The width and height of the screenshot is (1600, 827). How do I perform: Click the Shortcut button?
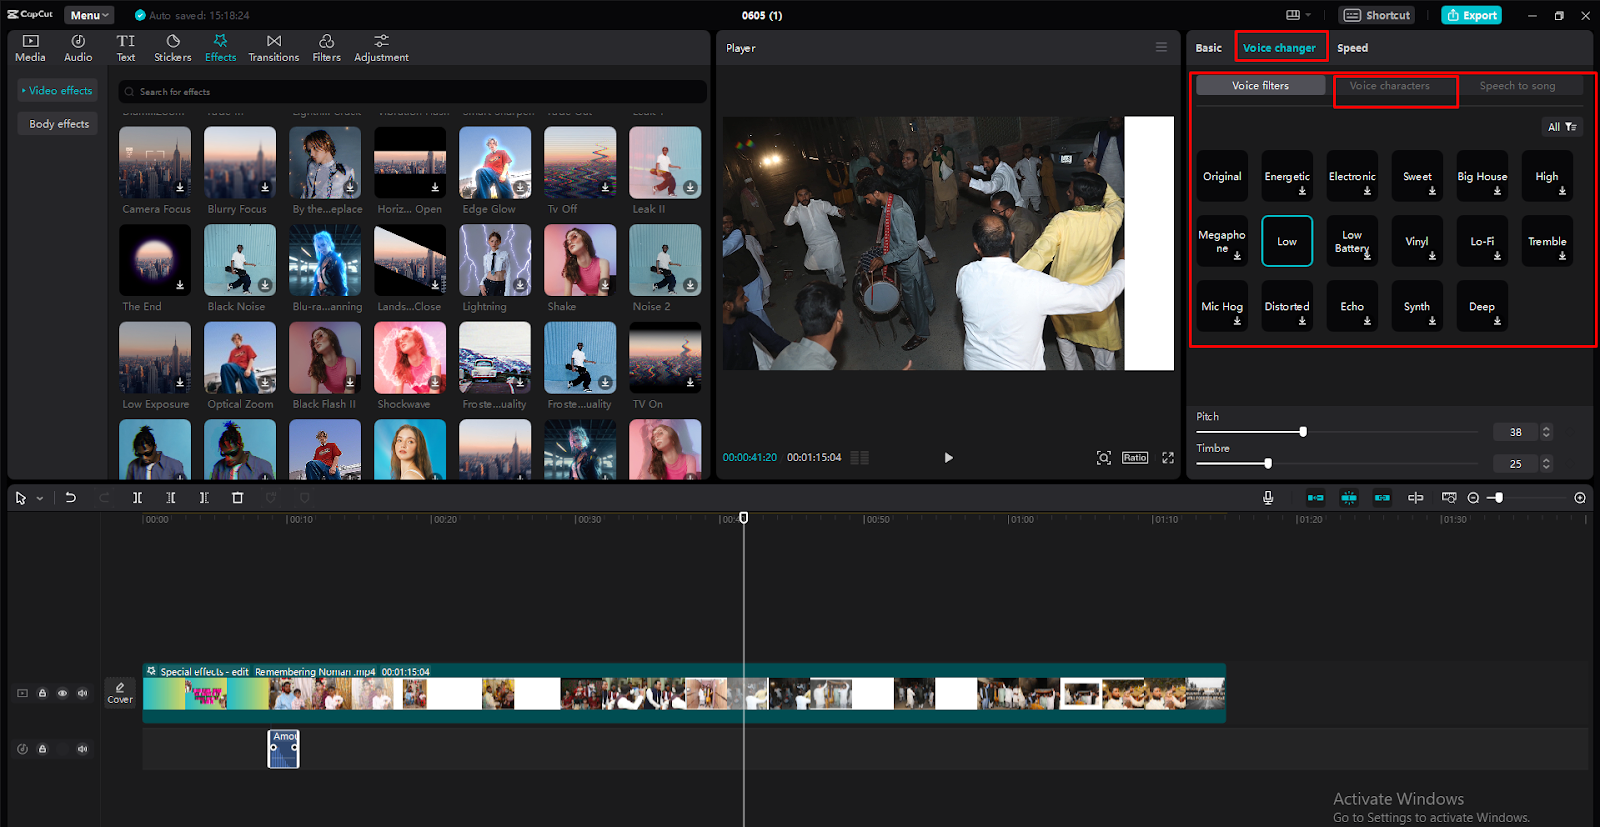(1377, 15)
